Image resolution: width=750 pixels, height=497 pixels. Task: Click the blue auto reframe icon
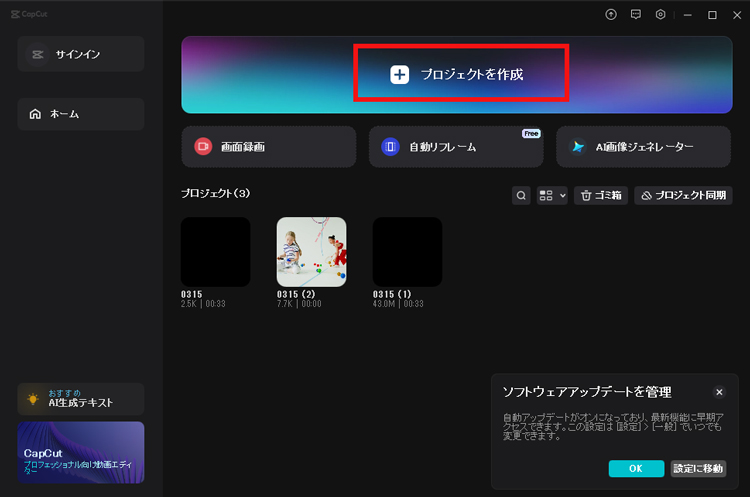(390, 146)
